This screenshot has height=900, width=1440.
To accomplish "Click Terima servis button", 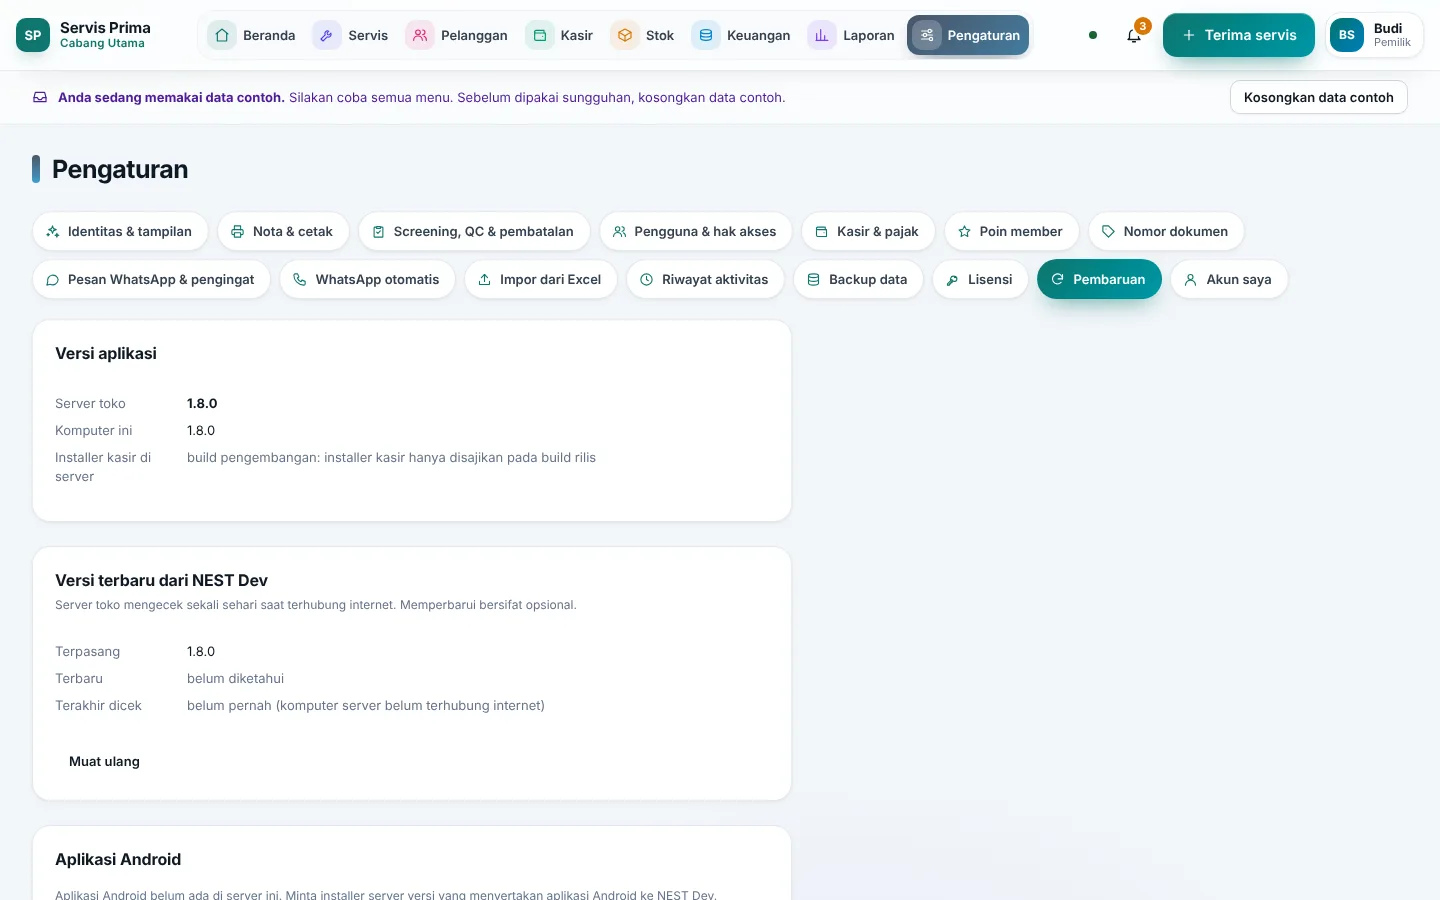I will coord(1239,35).
